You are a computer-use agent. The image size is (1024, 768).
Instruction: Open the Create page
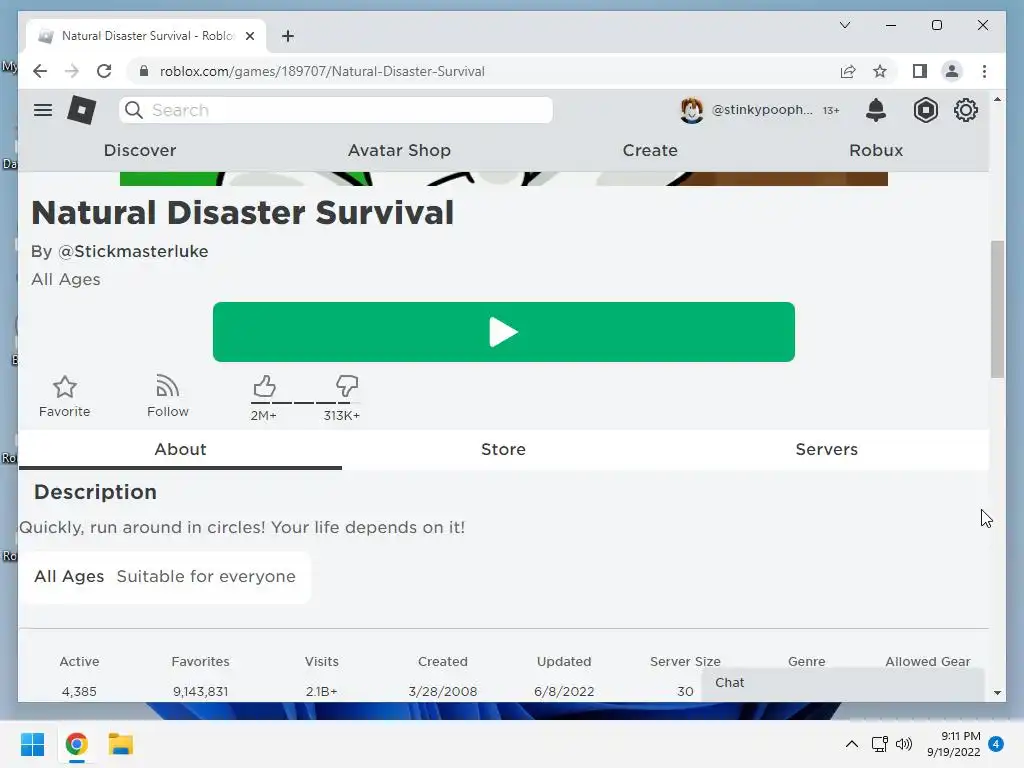(x=650, y=150)
